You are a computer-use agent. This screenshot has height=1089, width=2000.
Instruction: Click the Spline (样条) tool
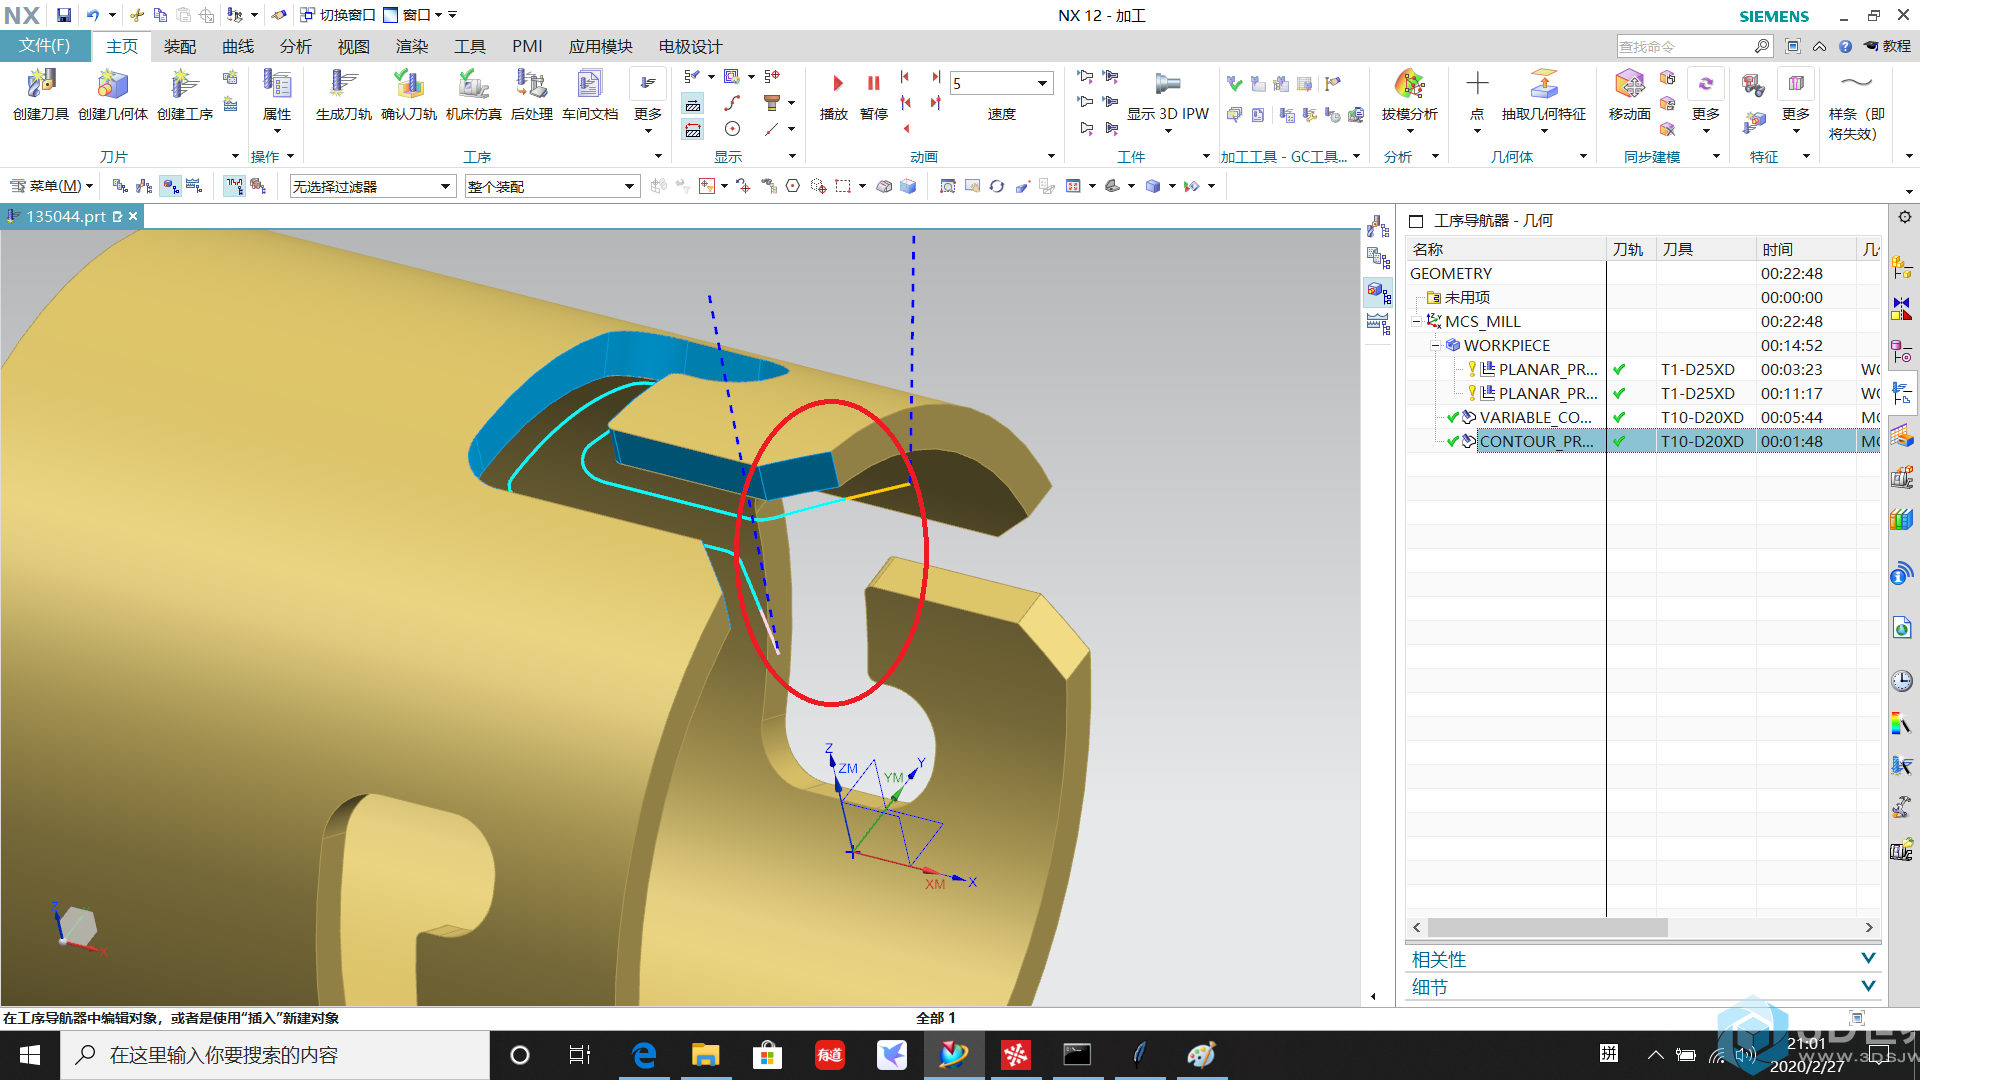point(1856,105)
